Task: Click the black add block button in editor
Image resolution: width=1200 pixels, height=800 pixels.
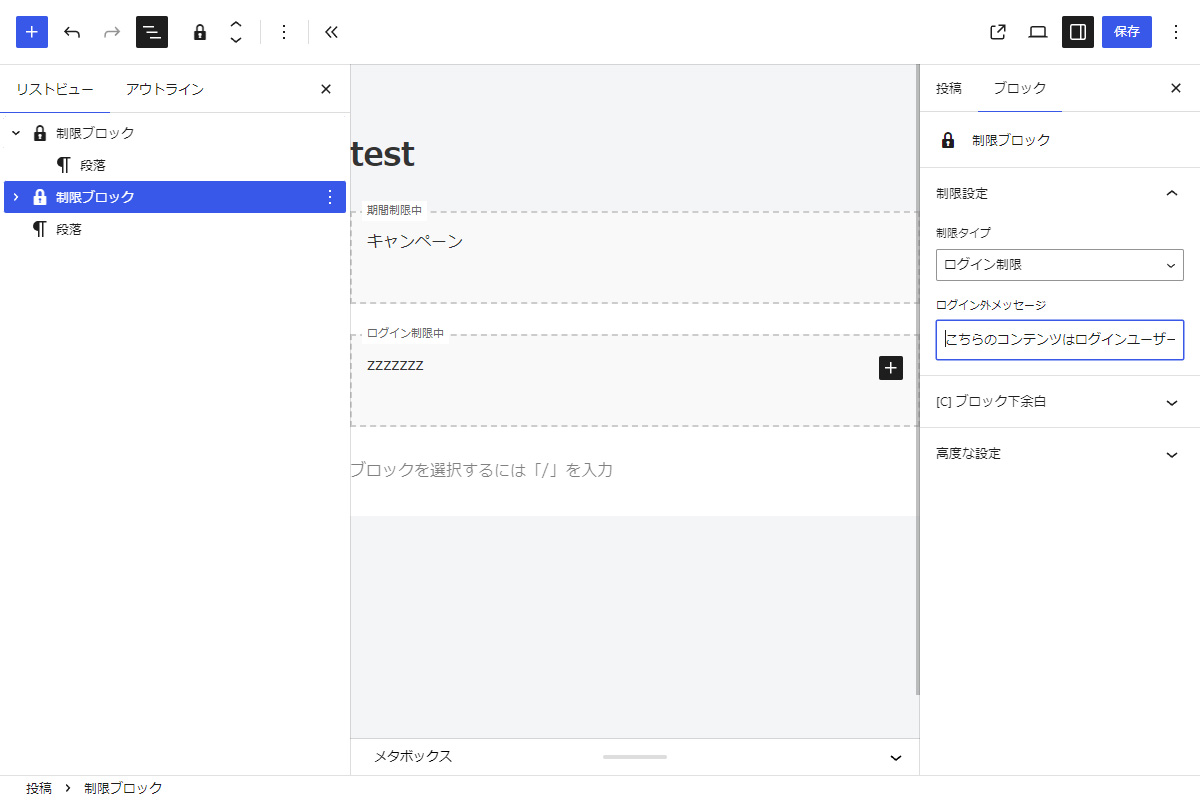Action: pos(891,368)
